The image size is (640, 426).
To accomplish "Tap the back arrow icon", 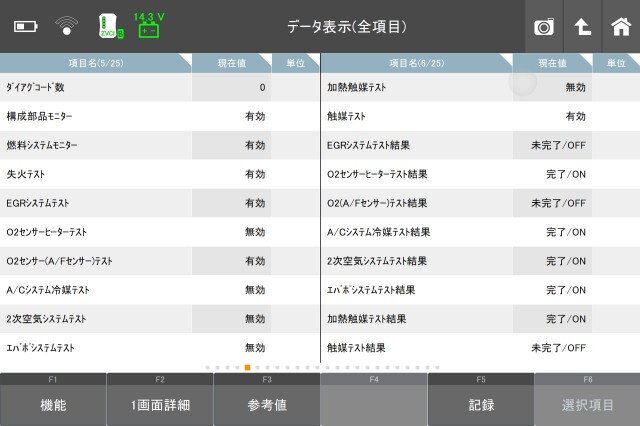I will (x=582, y=27).
